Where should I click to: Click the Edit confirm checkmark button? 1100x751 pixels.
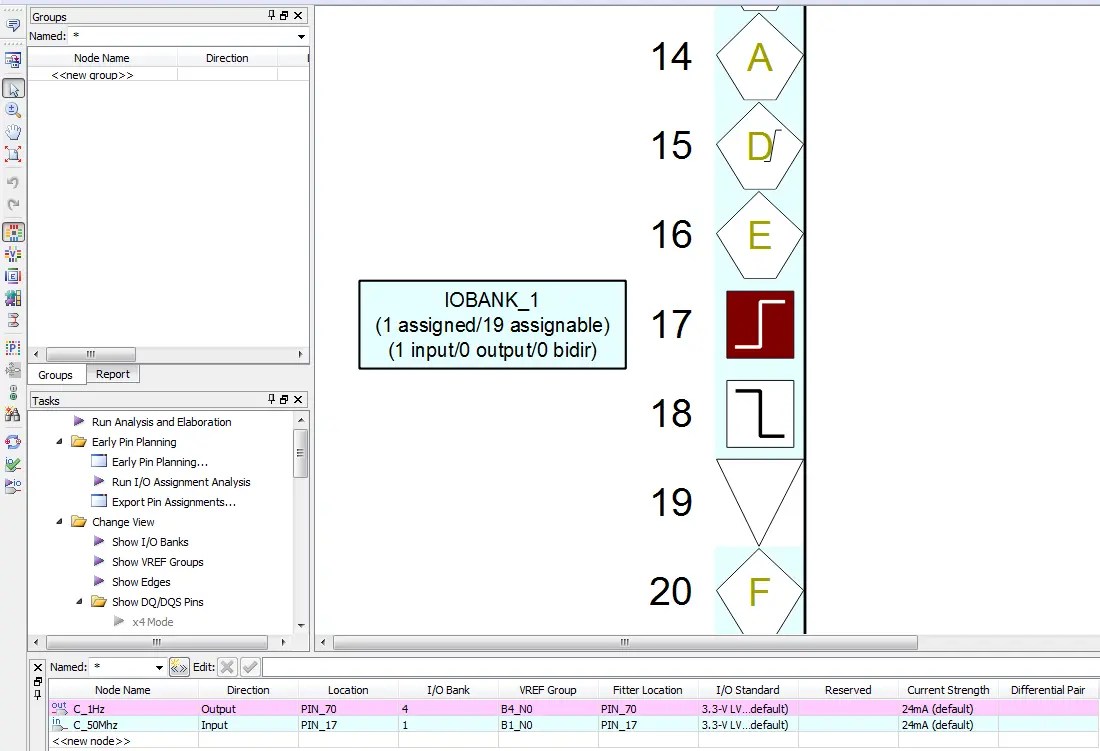(x=250, y=667)
